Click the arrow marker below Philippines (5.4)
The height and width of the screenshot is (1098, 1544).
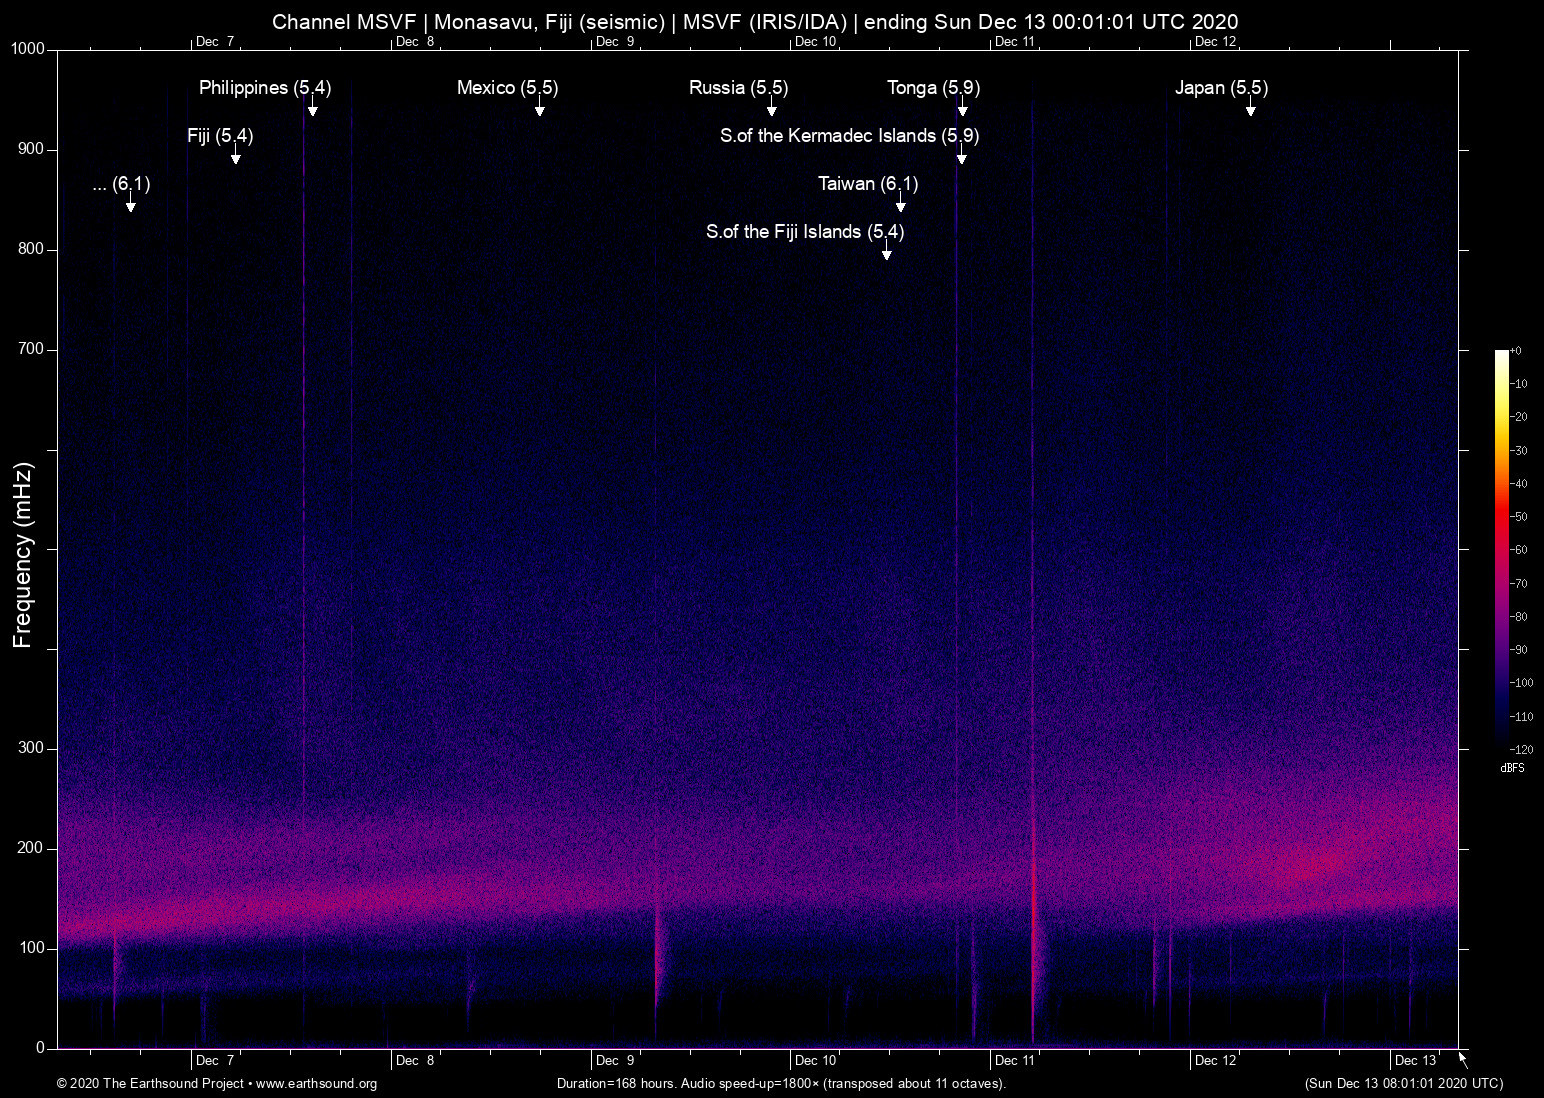(313, 108)
